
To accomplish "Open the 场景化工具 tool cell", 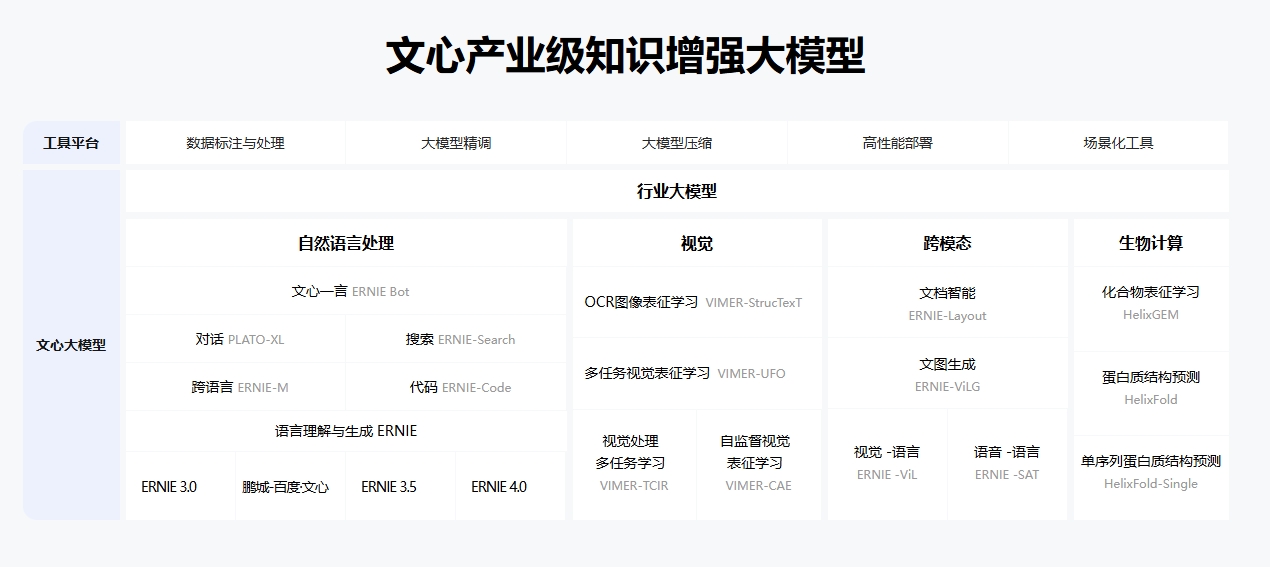I will (1118, 143).
